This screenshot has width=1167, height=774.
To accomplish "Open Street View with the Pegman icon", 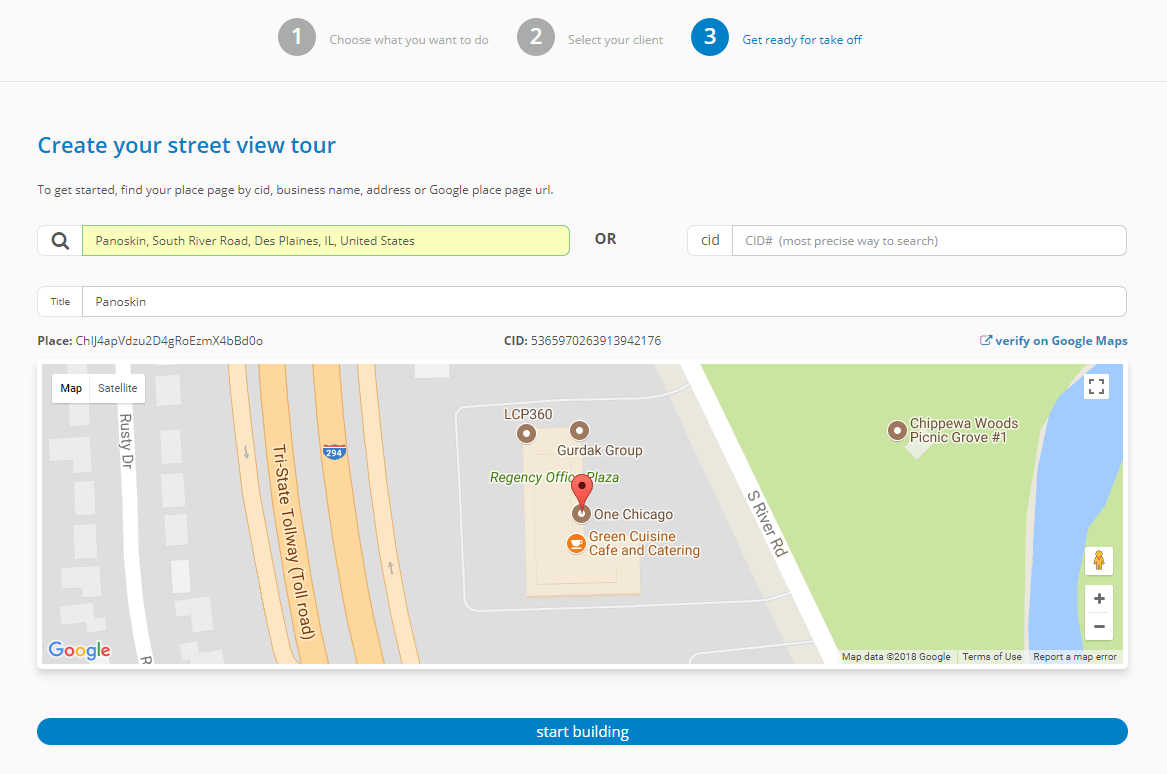I will click(1098, 560).
